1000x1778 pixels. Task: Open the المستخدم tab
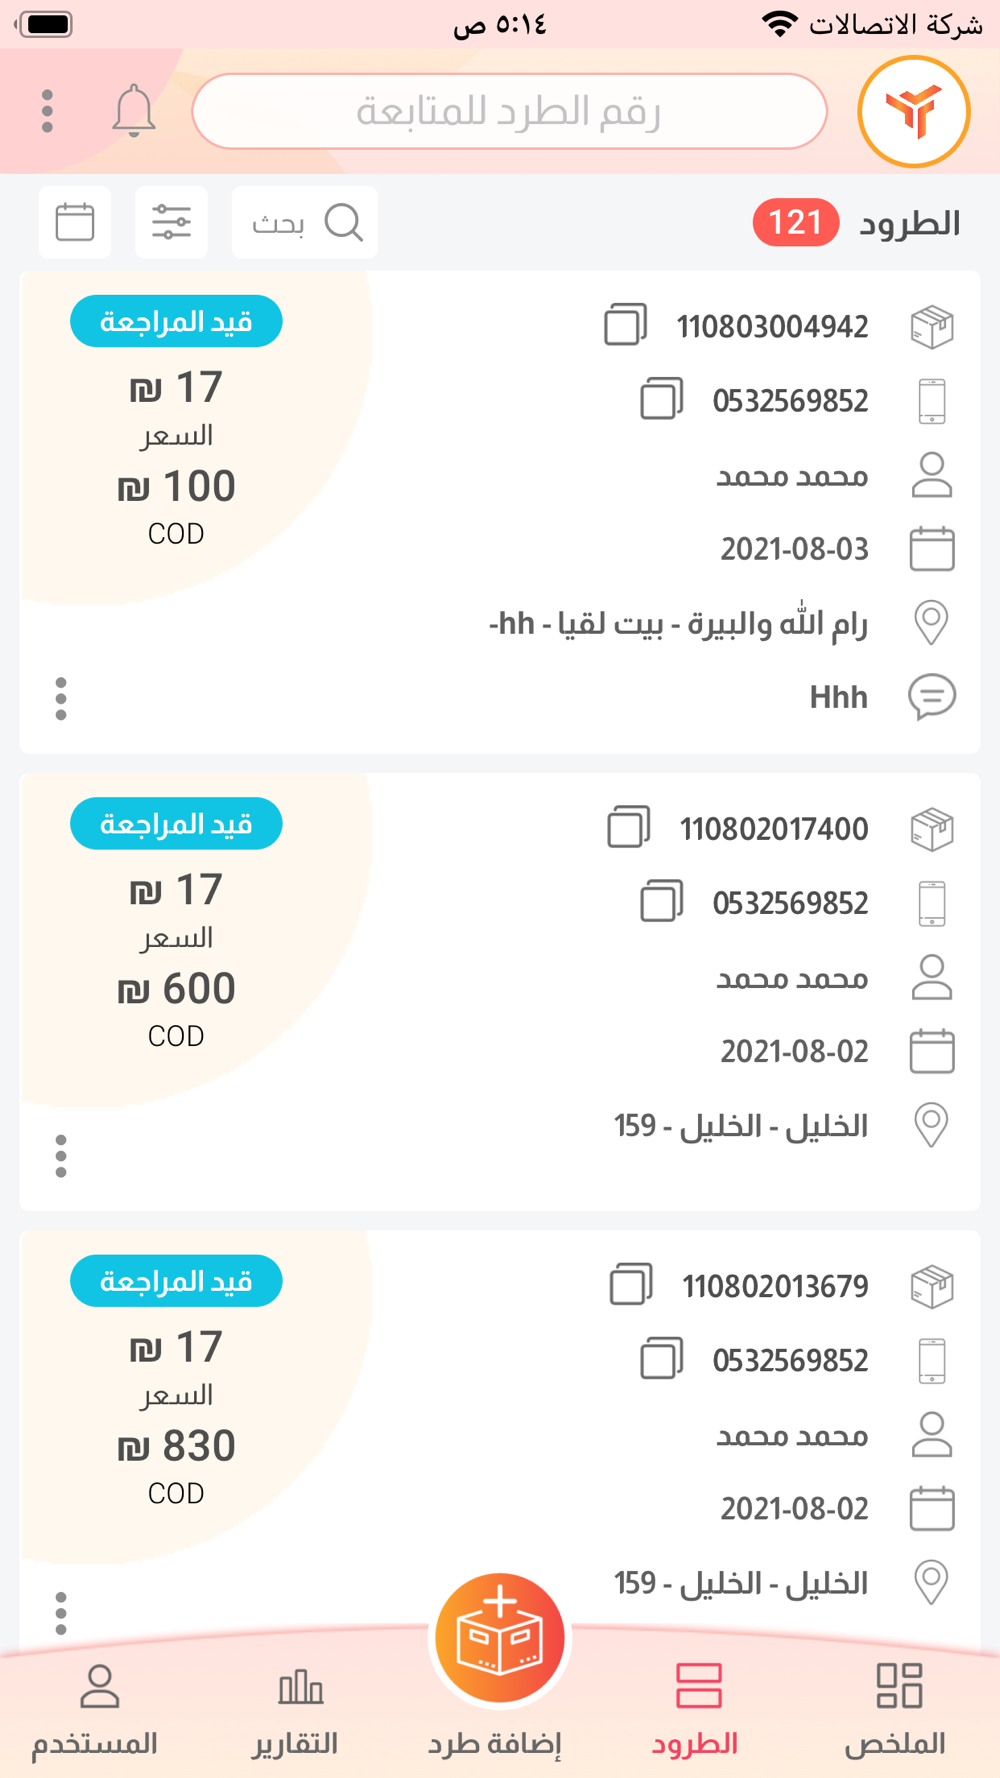(96, 1710)
